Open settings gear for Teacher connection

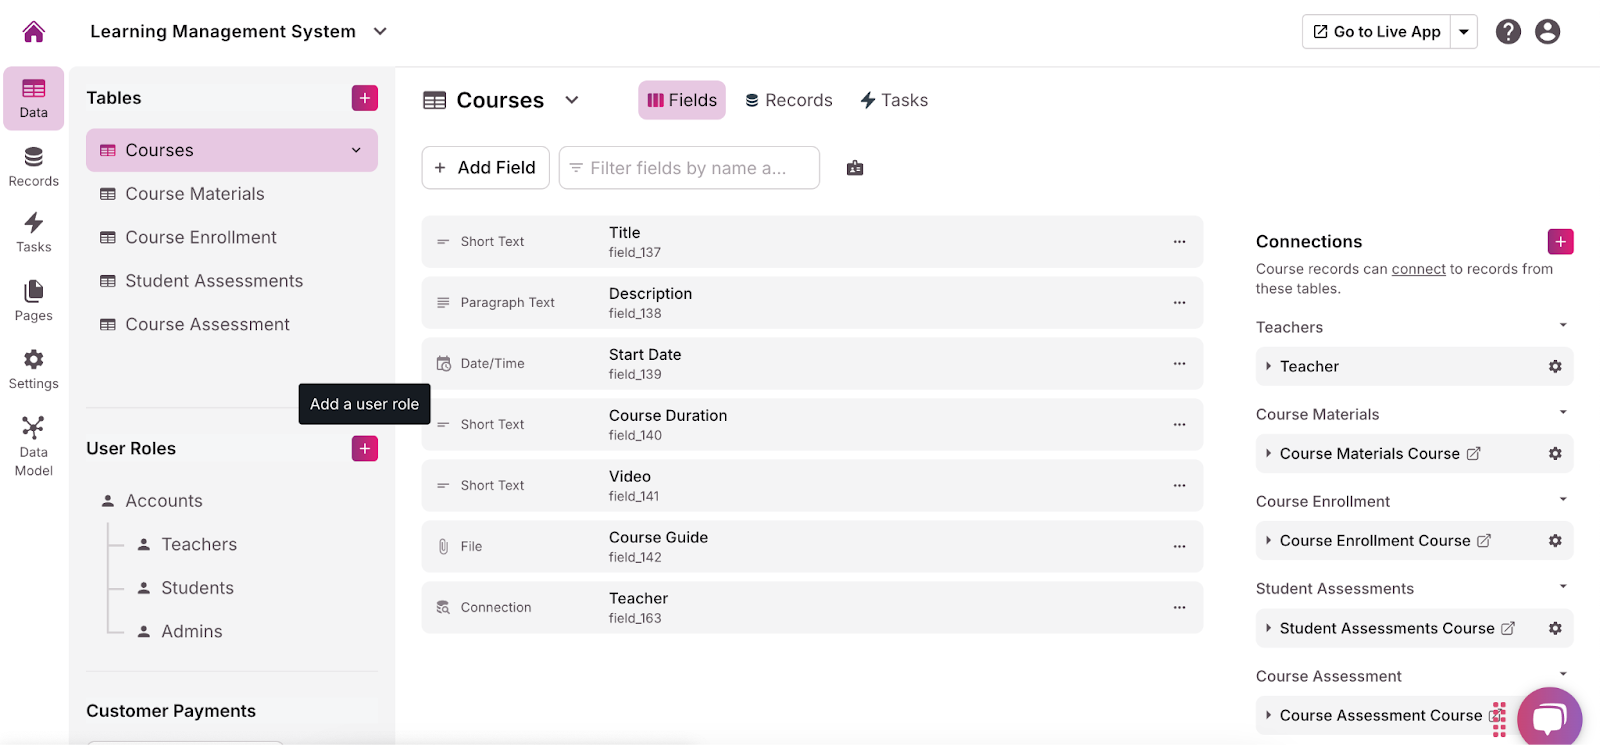[x=1555, y=367]
